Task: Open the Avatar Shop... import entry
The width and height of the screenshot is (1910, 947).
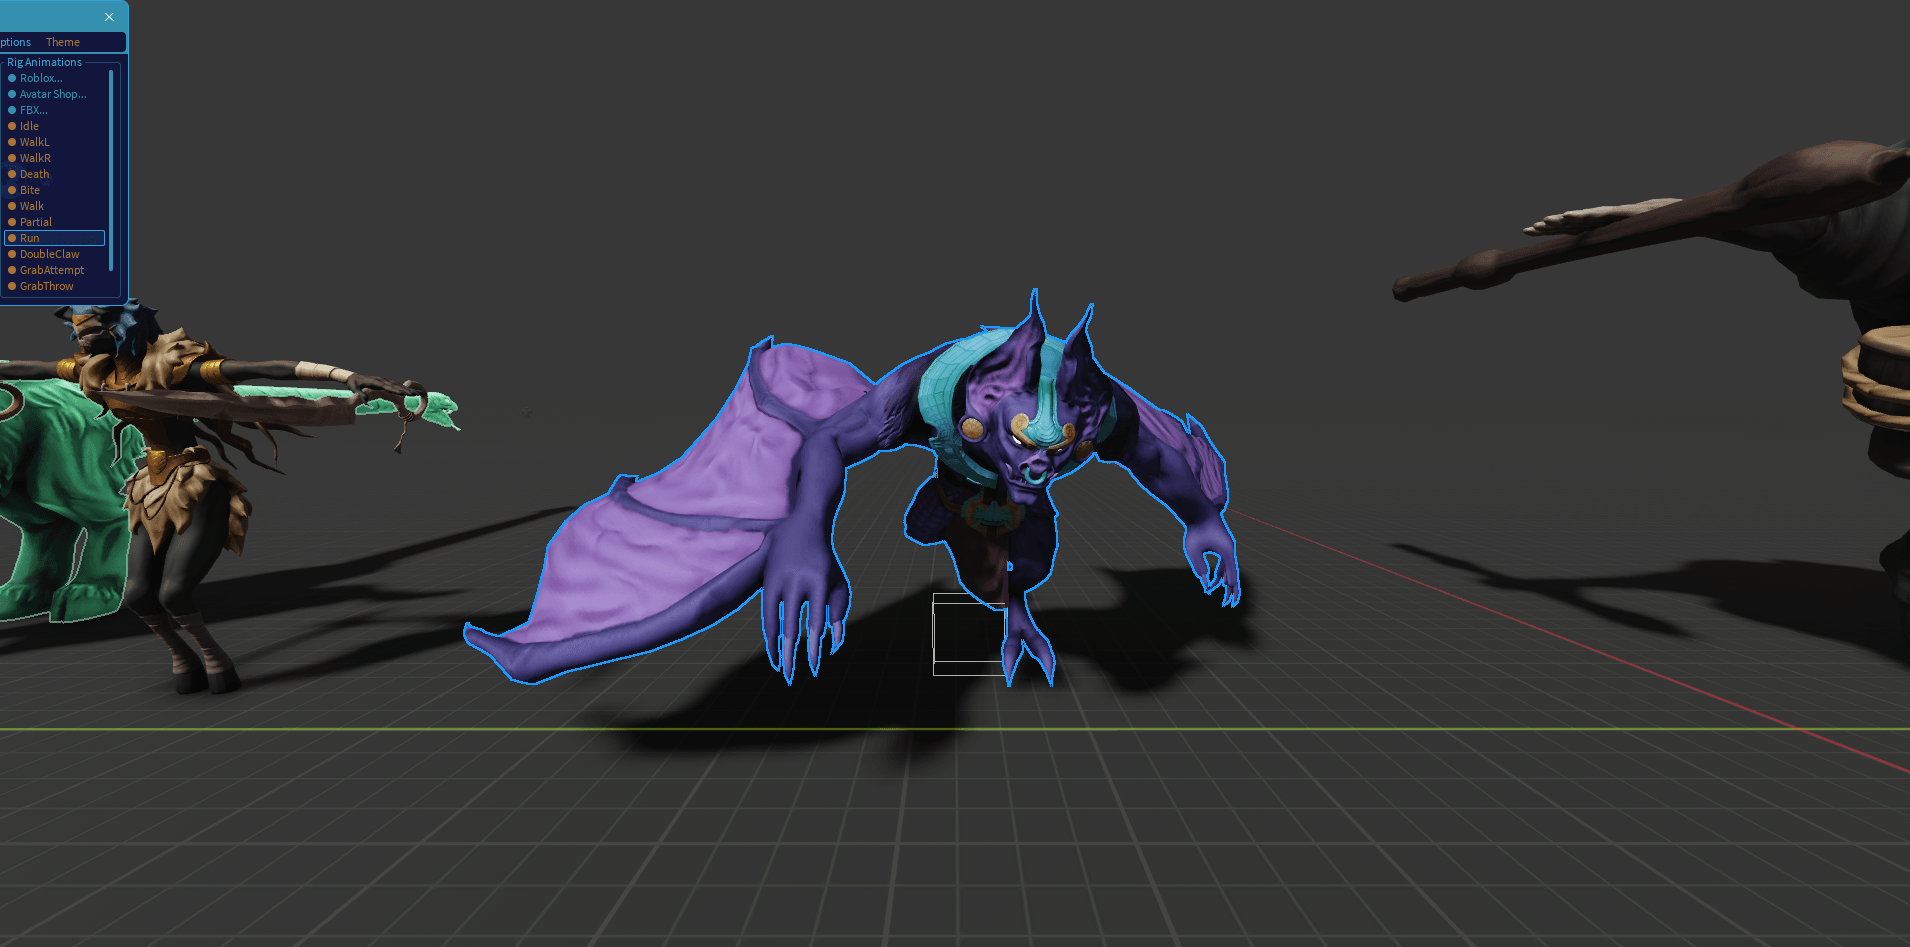Action: tap(53, 94)
